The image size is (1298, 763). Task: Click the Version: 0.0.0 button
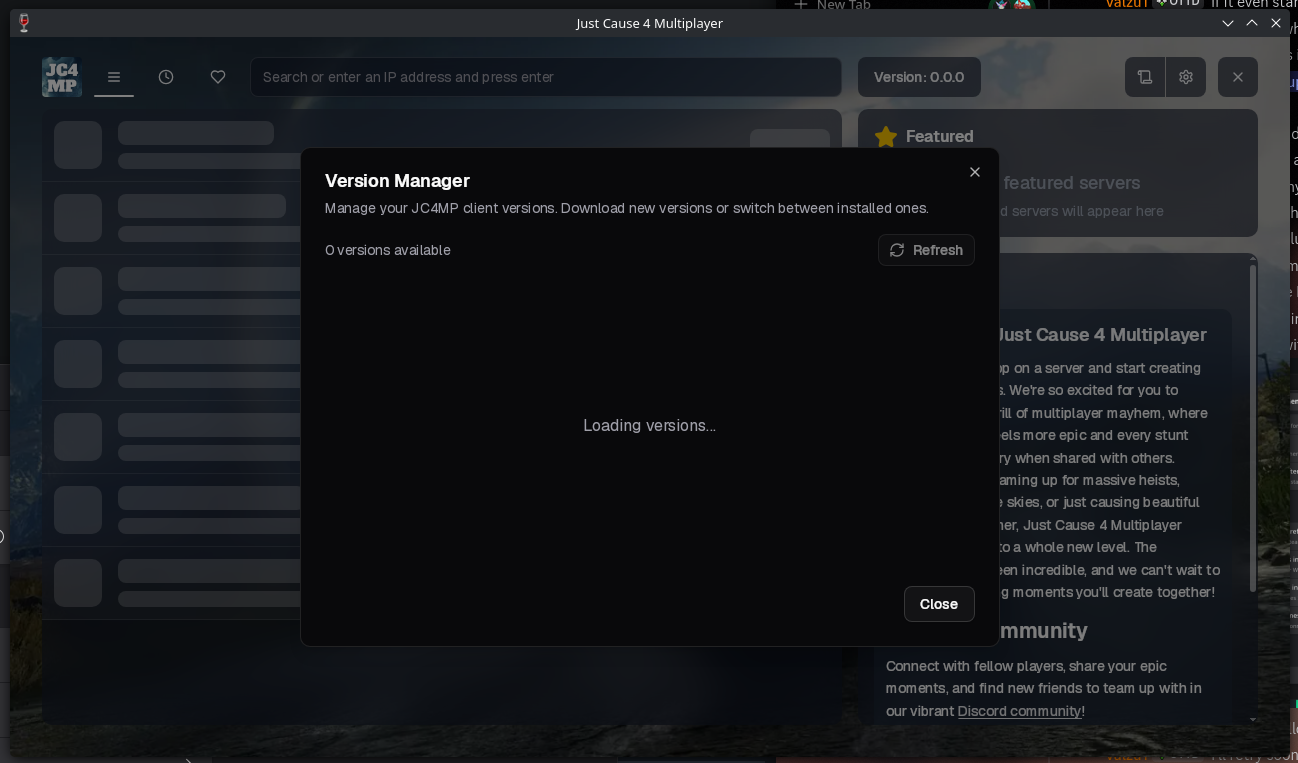click(x=919, y=77)
